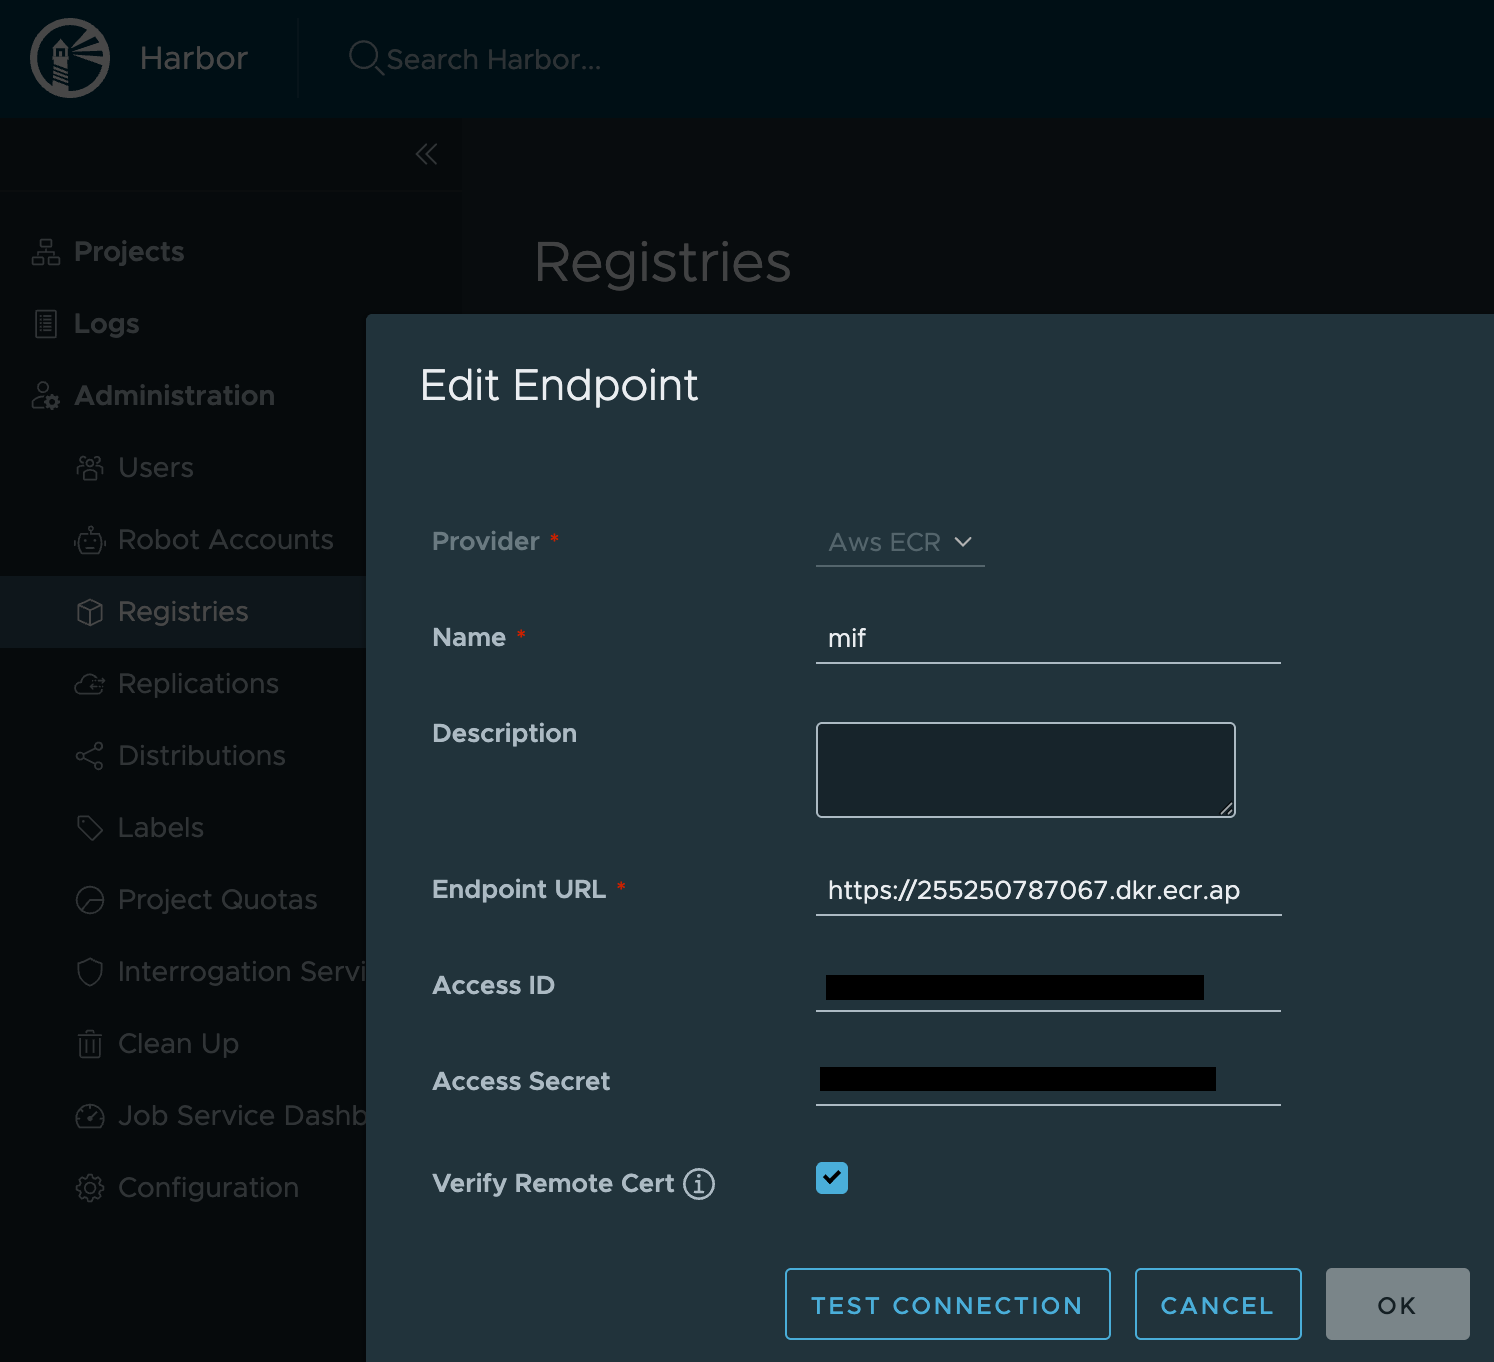Click the CANCEL button
Screen dimensions: 1494x1362
coord(1217,1304)
